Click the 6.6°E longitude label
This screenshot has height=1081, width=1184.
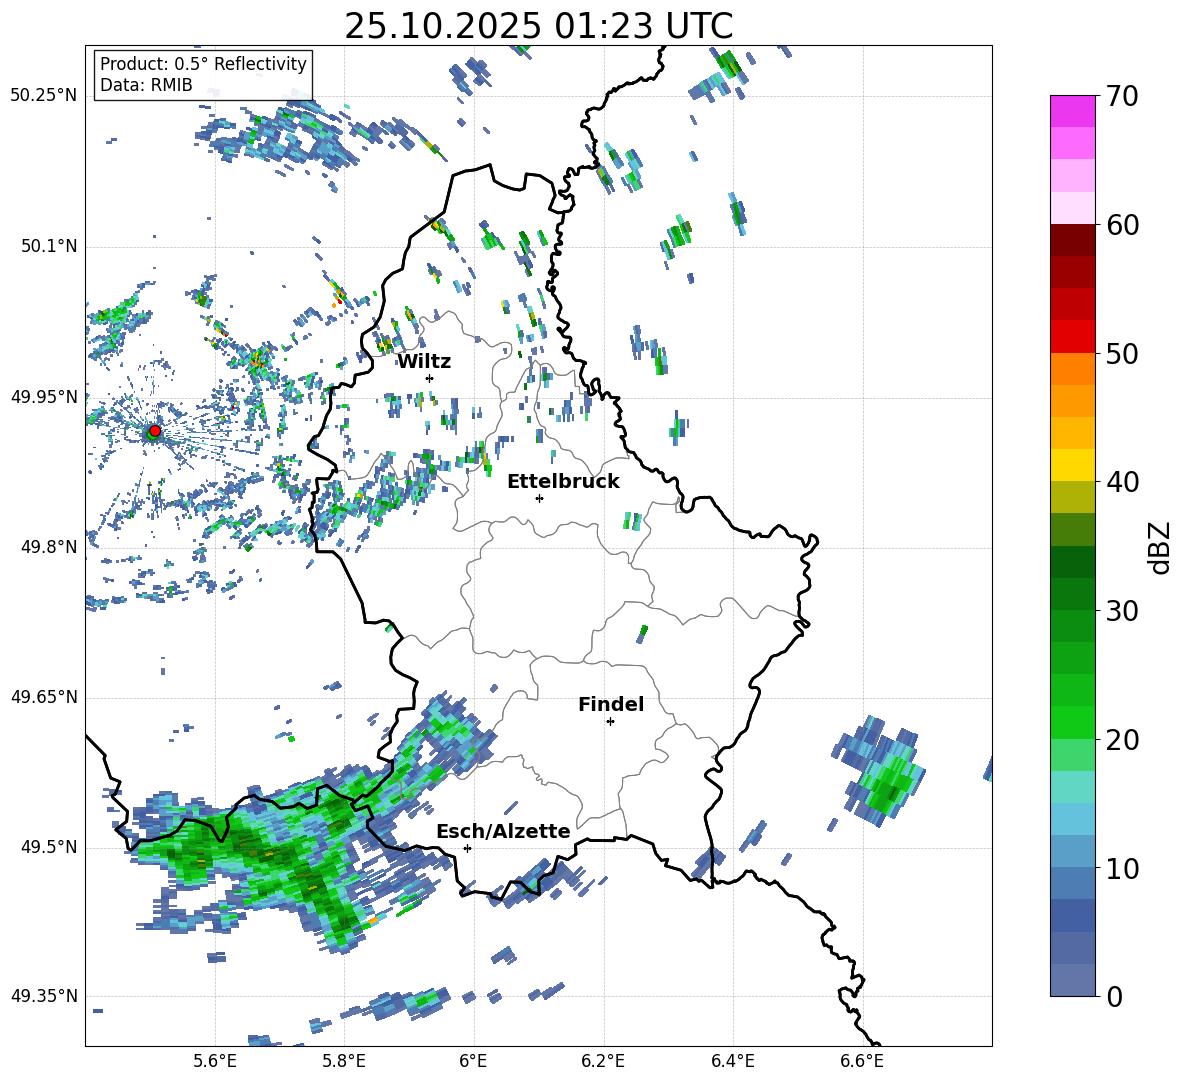coord(862,1061)
